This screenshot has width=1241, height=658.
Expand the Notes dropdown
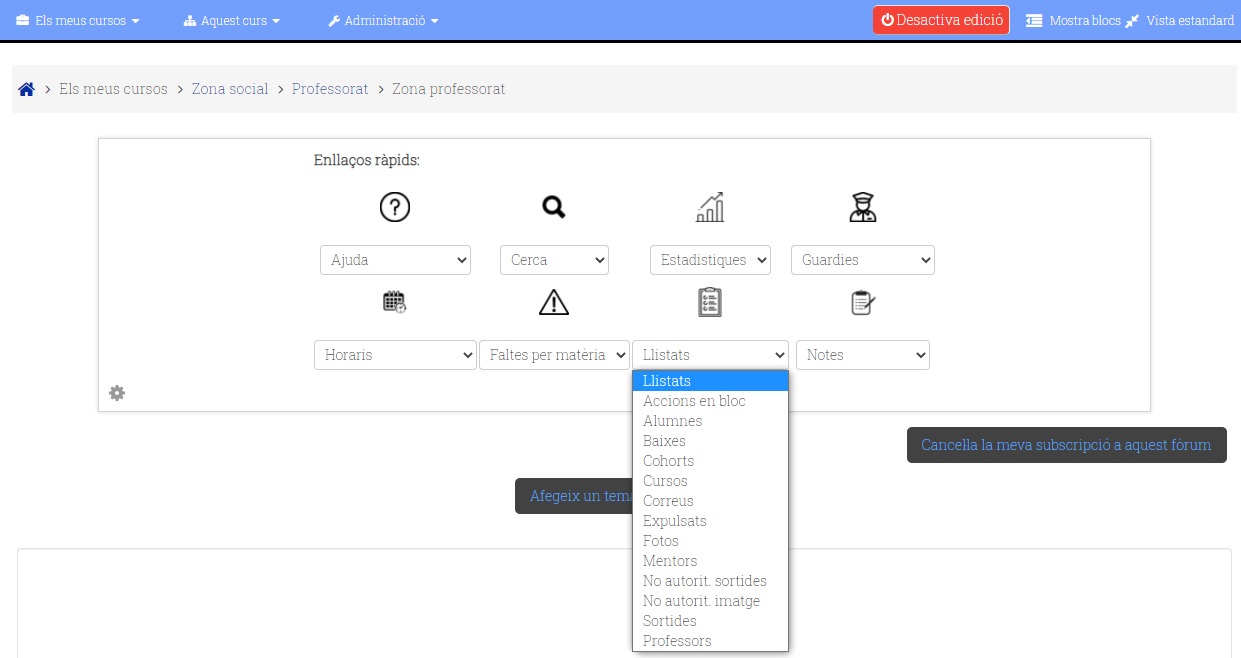863,355
